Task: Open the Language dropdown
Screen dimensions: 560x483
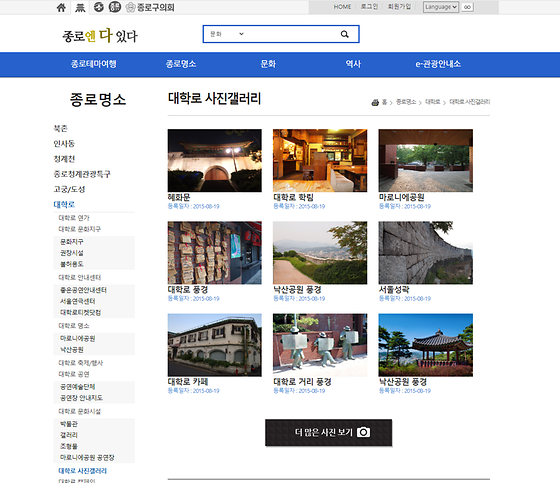Action: click(441, 7)
